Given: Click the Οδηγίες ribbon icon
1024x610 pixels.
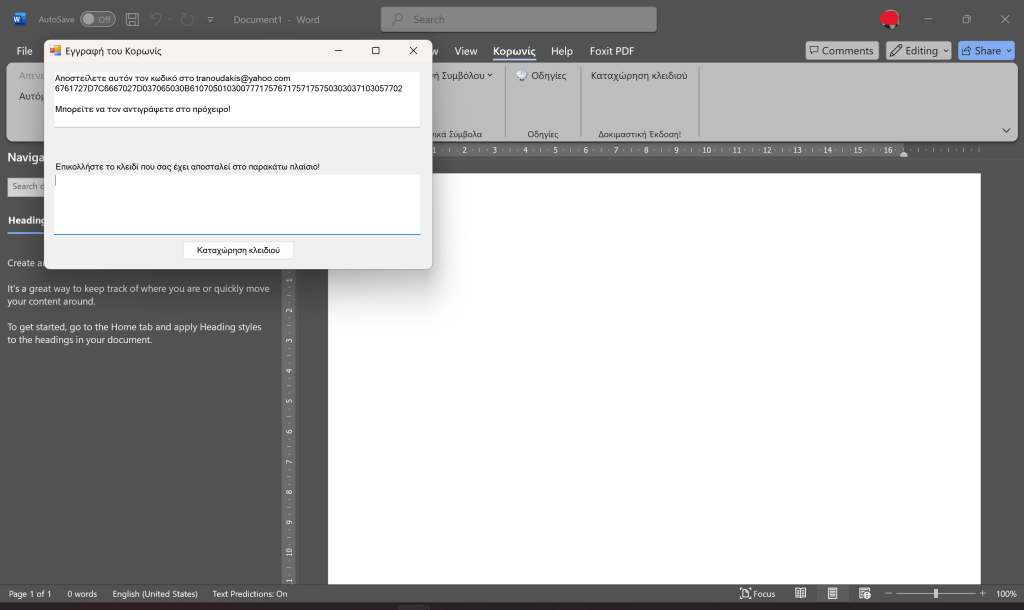Looking at the screenshot, I should click(x=541, y=76).
